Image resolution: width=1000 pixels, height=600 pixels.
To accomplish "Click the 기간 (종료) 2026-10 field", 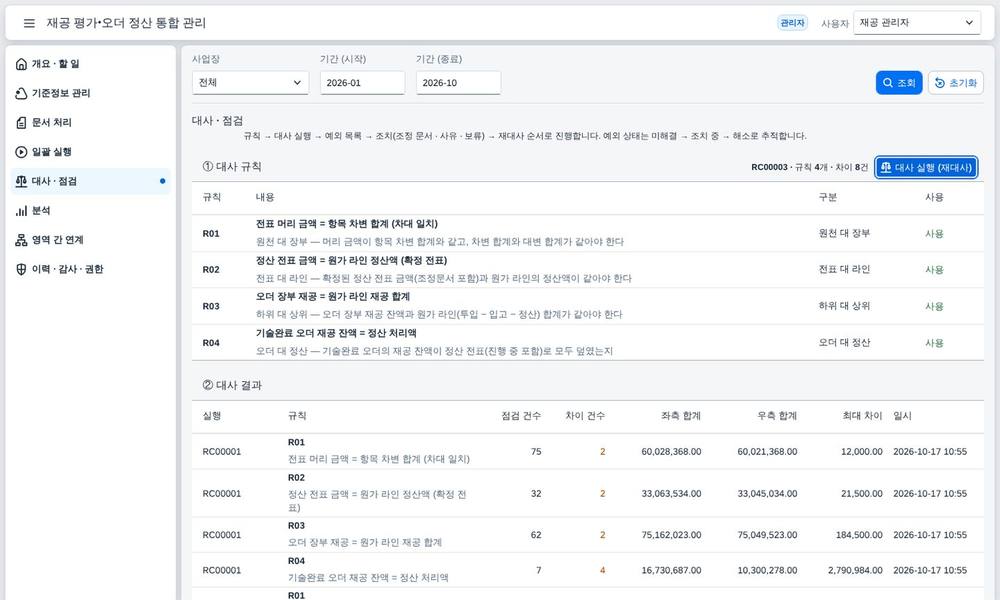I will coord(458,83).
